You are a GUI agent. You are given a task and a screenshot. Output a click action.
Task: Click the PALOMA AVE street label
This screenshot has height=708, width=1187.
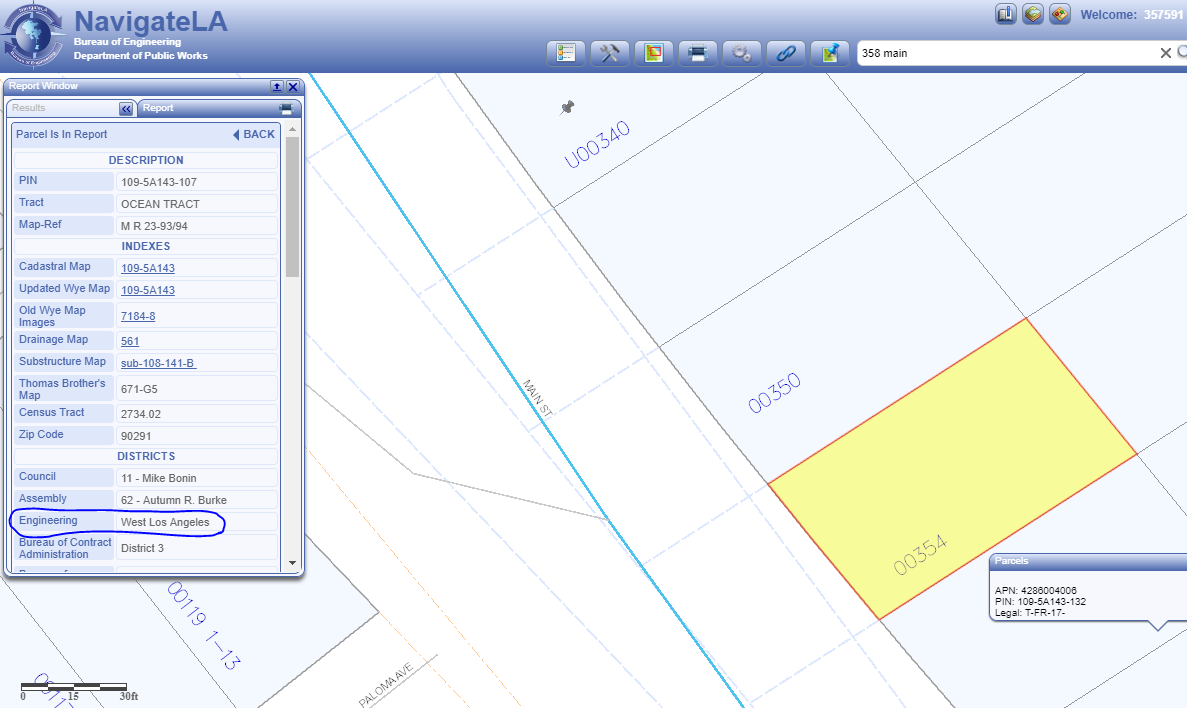pyautogui.click(x=386, y=685)
